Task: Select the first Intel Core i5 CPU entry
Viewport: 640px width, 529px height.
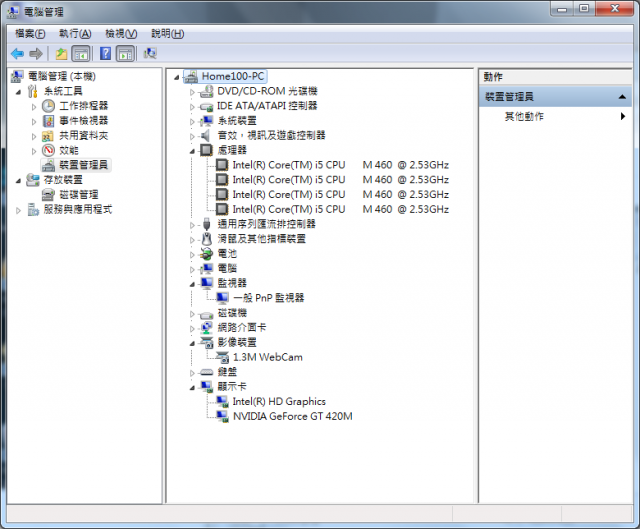Action: point(340,165)
